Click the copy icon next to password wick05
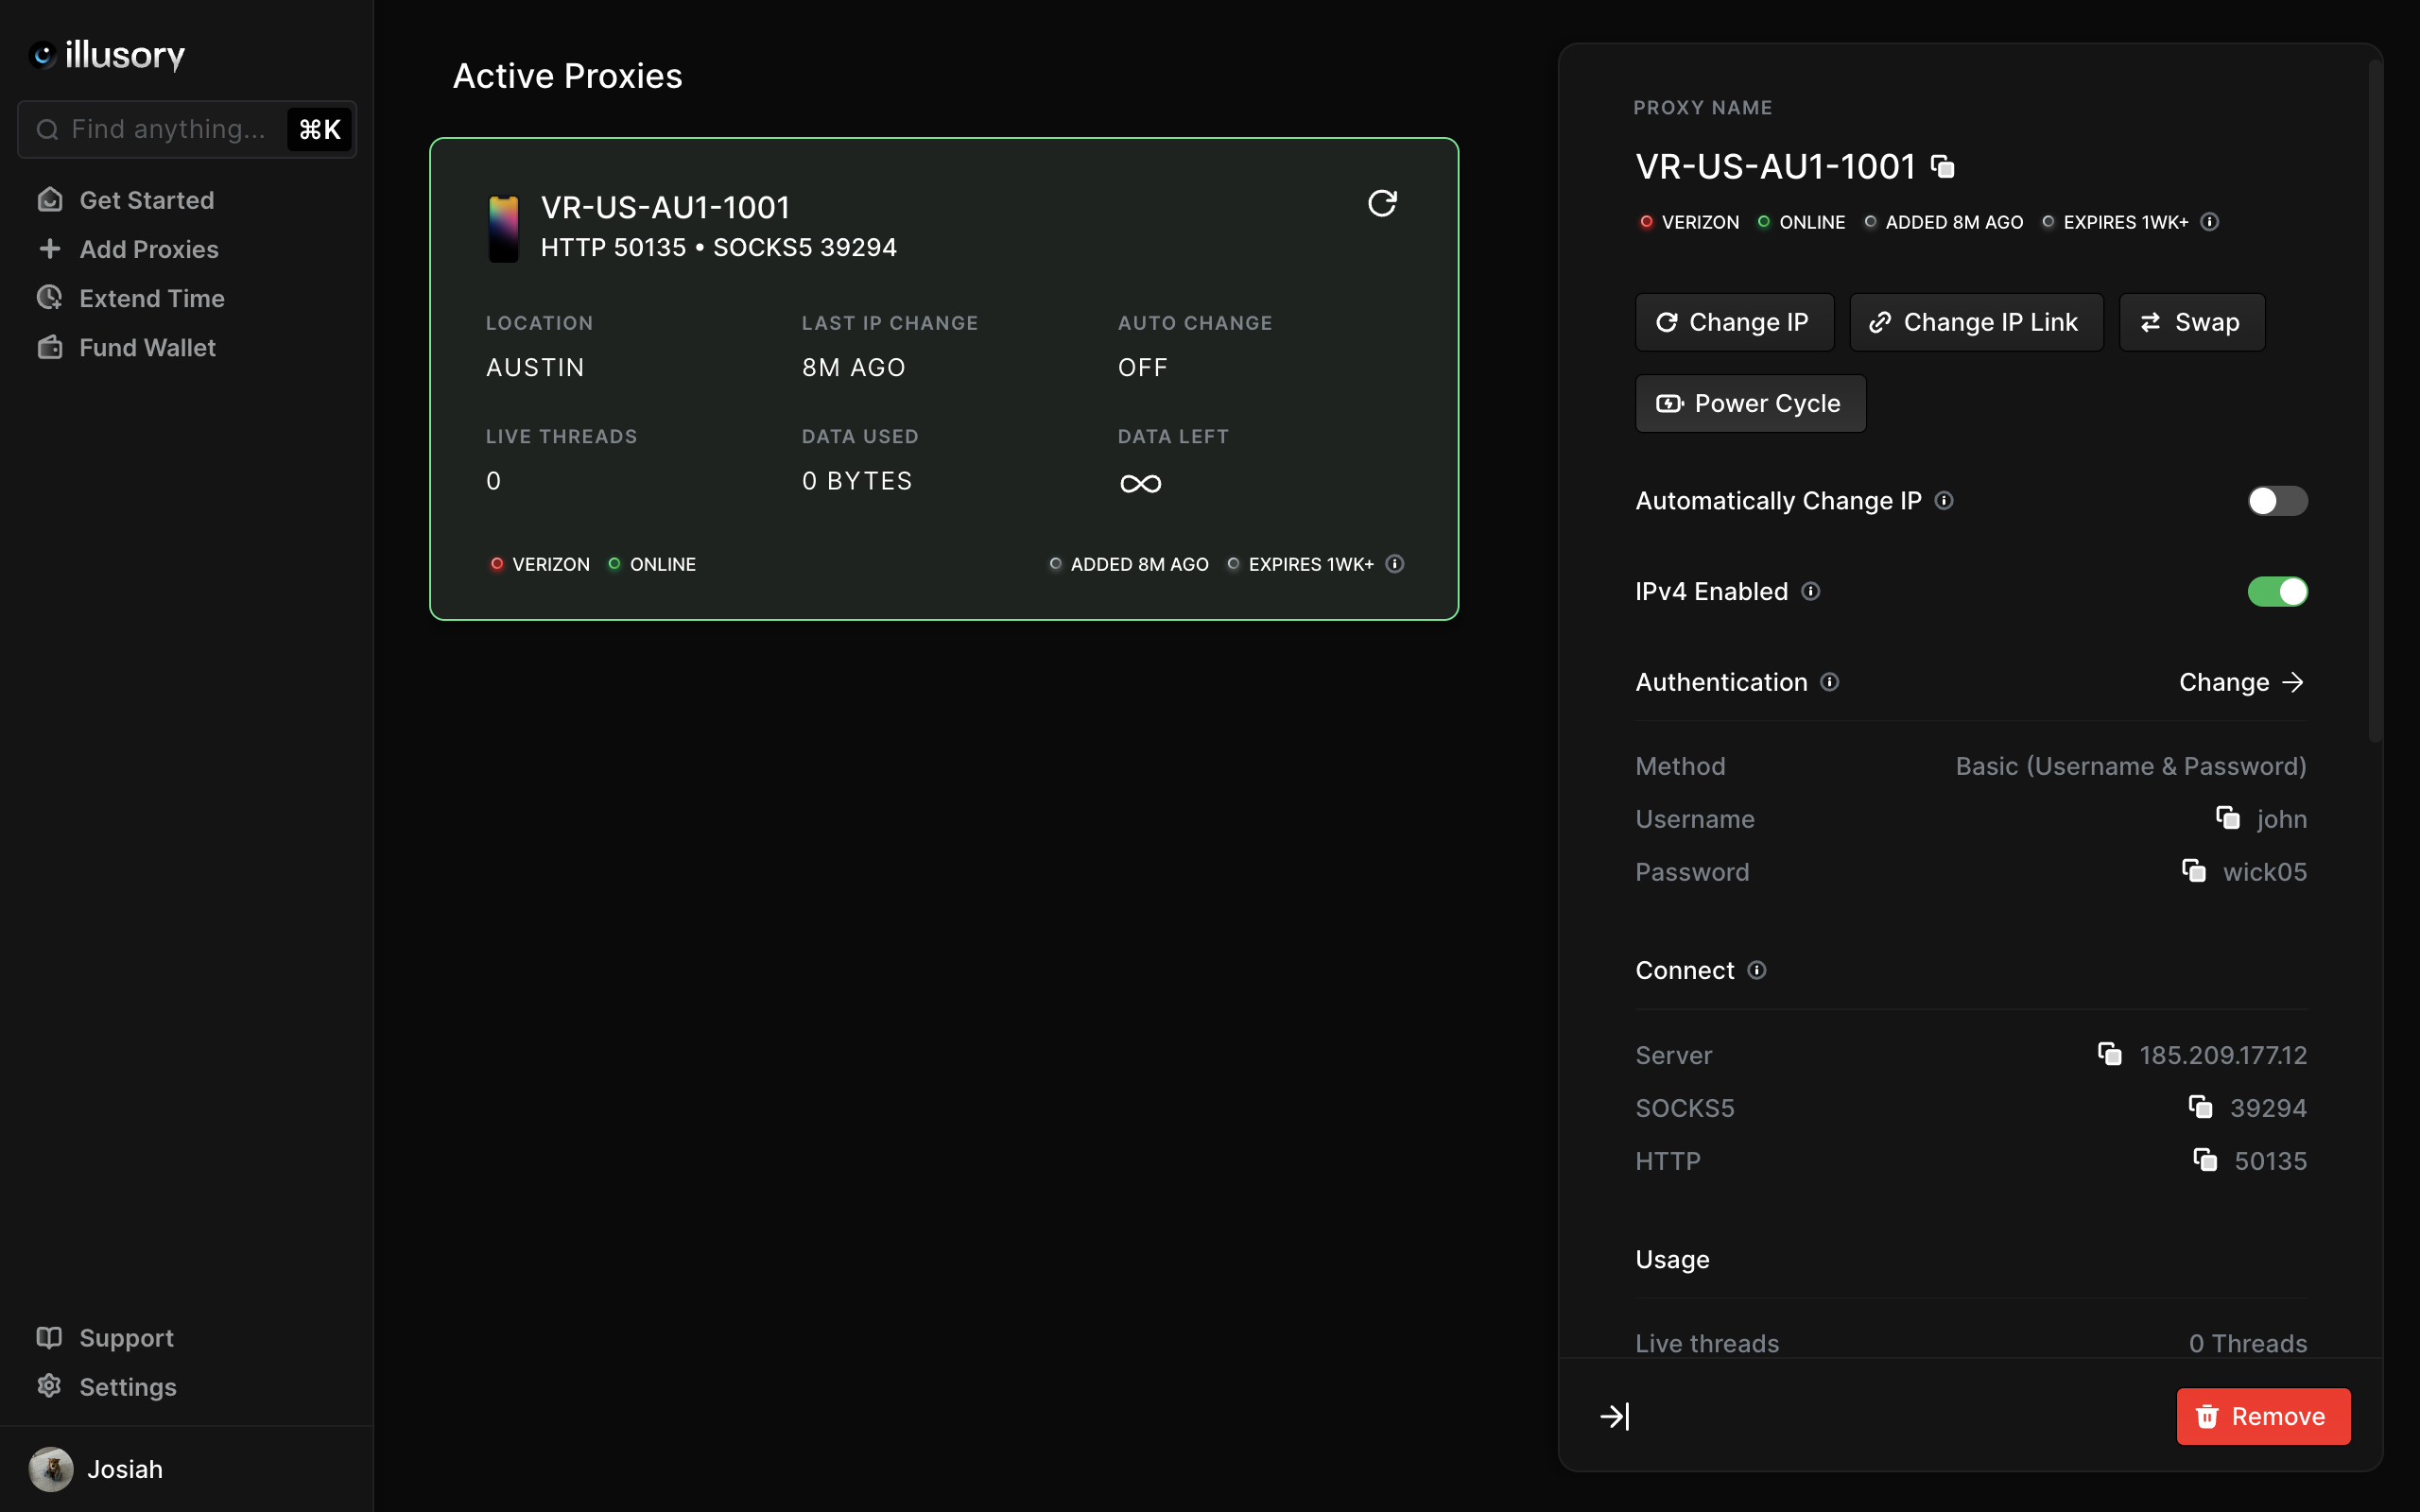The height and width of the screenshot is (1512, 2420). 2192,871
